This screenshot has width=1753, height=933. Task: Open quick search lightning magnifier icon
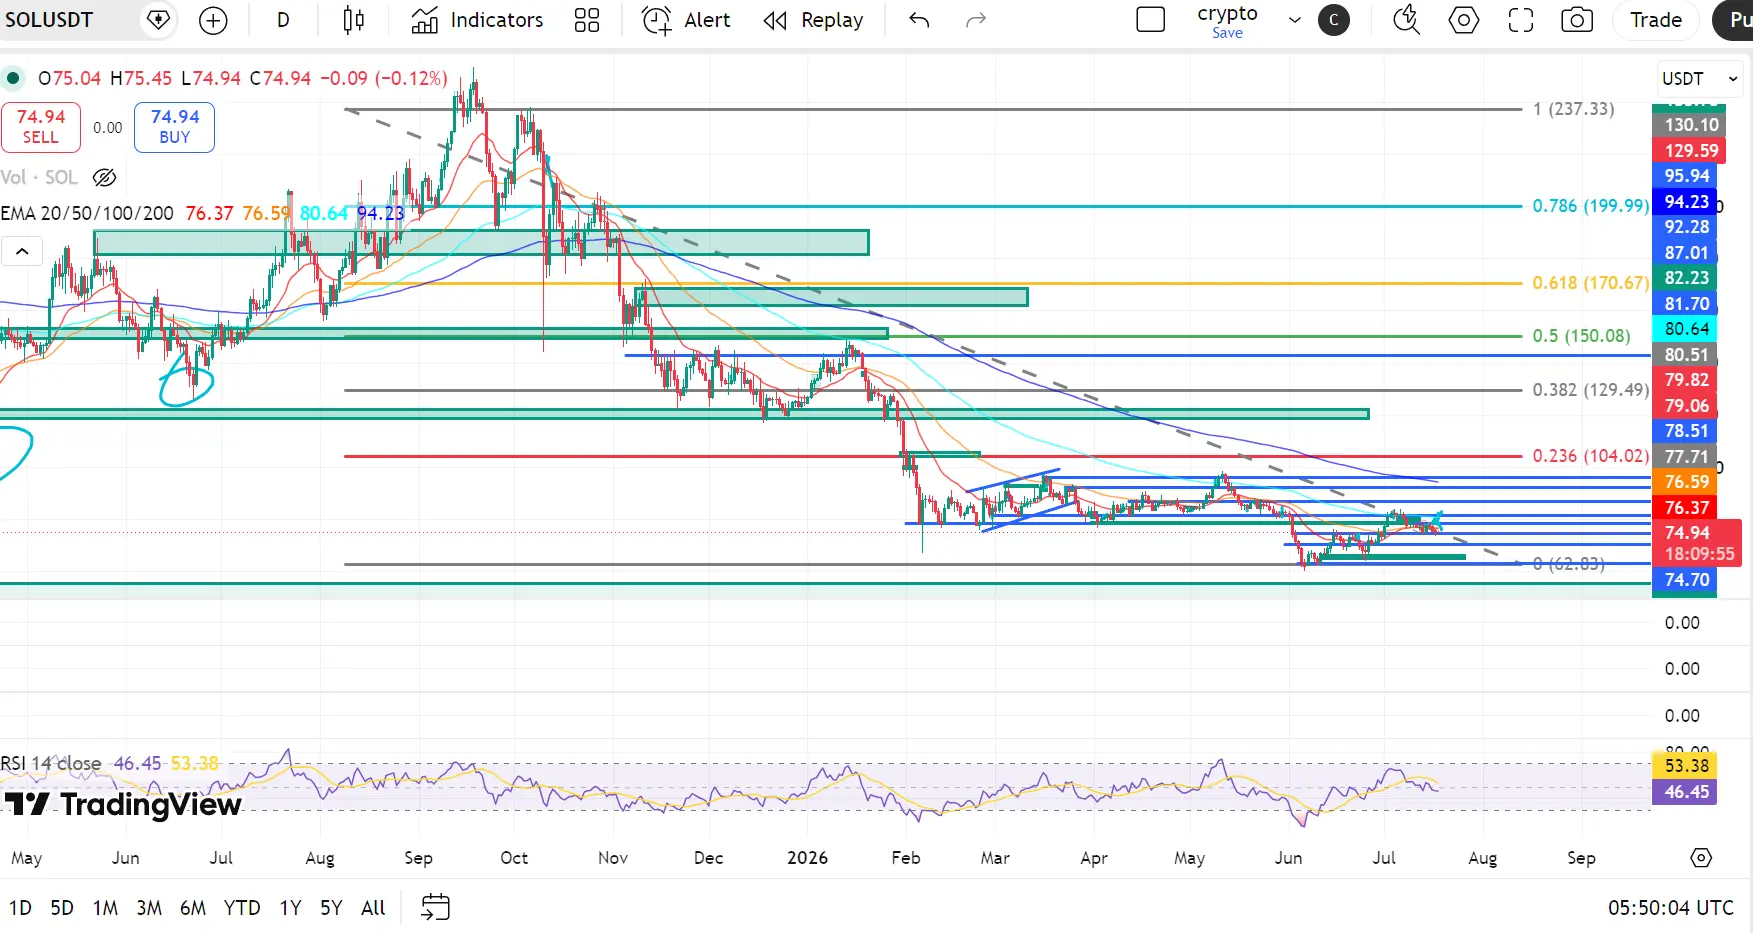[1407, 20]
